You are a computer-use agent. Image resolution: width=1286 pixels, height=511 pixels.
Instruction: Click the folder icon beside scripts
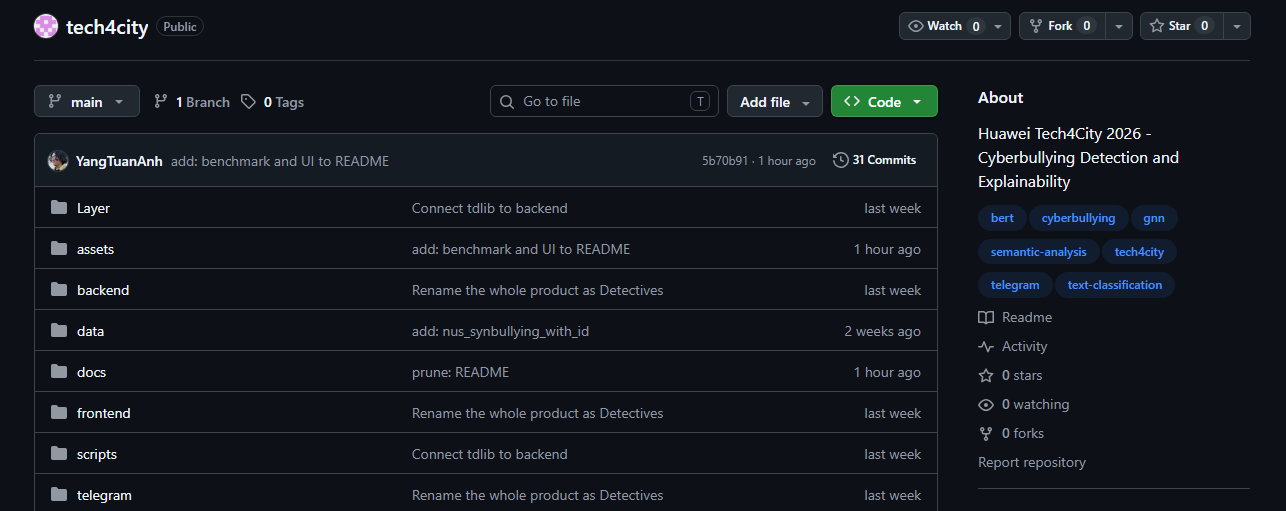point(59,454)
